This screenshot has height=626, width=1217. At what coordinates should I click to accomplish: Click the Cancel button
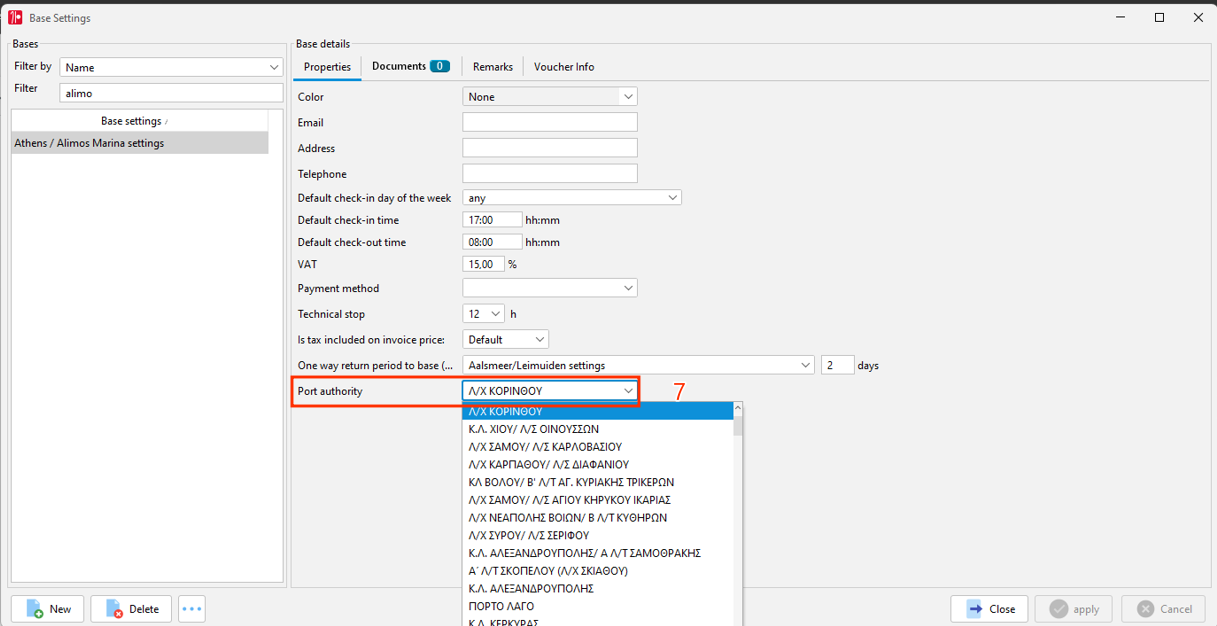1162,609
